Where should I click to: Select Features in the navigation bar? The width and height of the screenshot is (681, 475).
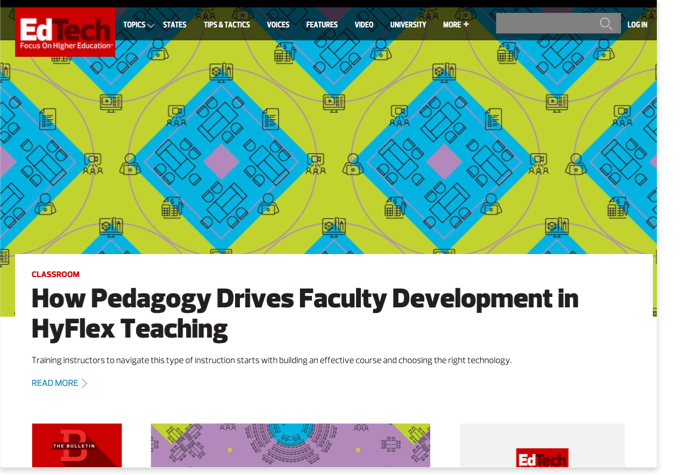pos(322,25)
